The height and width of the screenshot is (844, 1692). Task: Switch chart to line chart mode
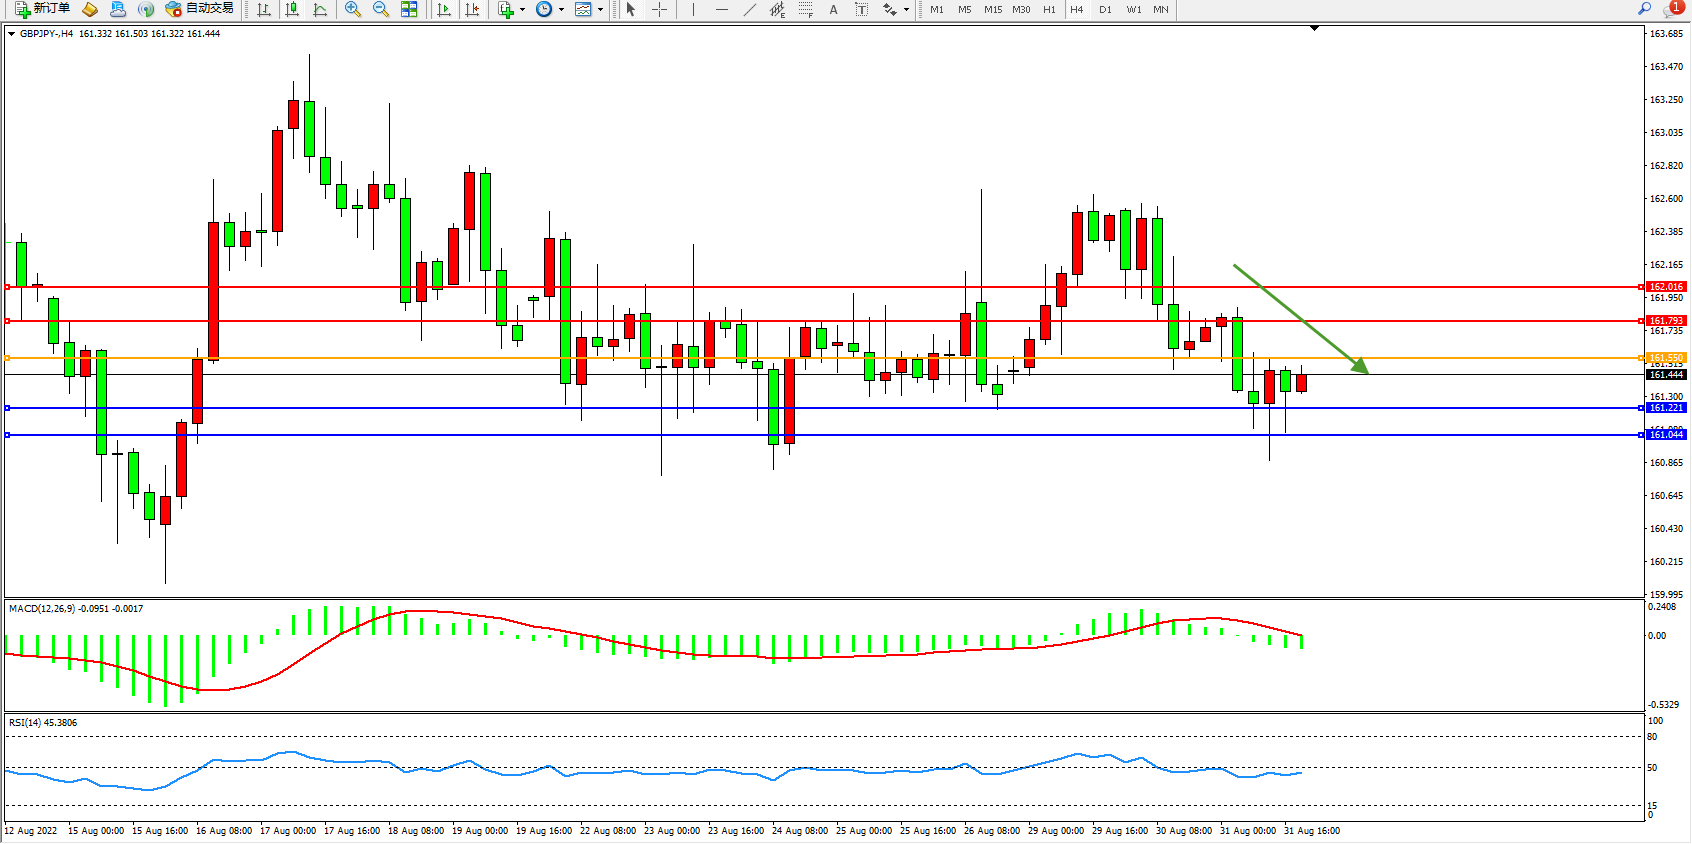tap(320, 9)
